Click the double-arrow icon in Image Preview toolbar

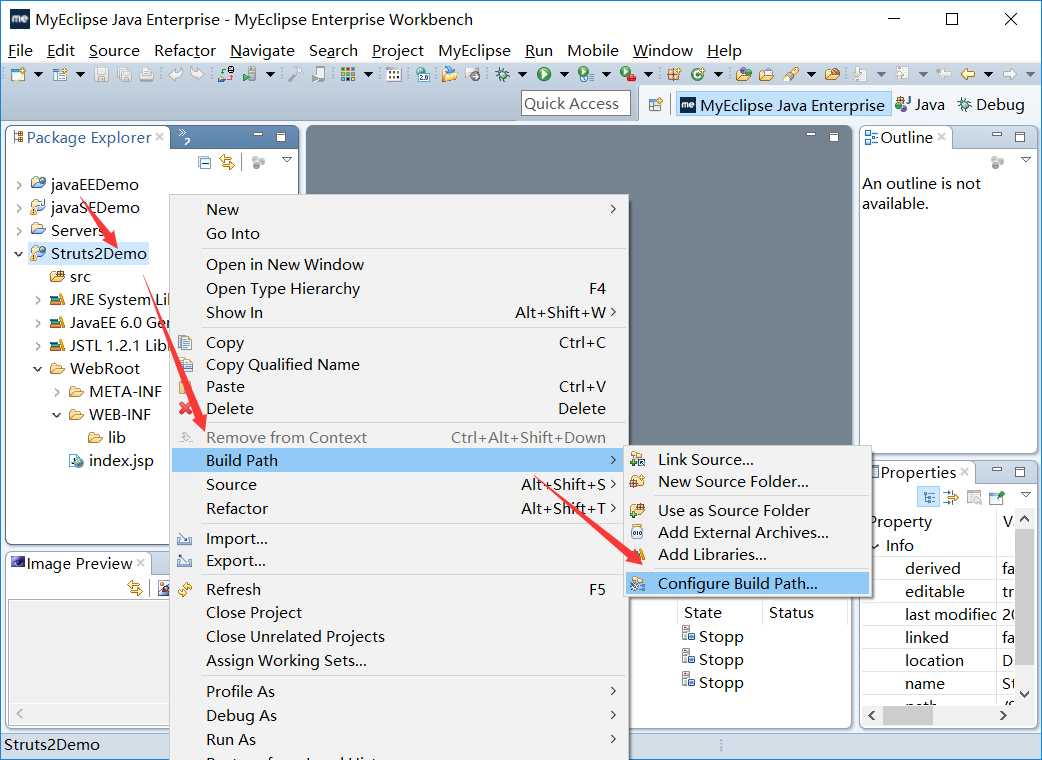point(135,588)
